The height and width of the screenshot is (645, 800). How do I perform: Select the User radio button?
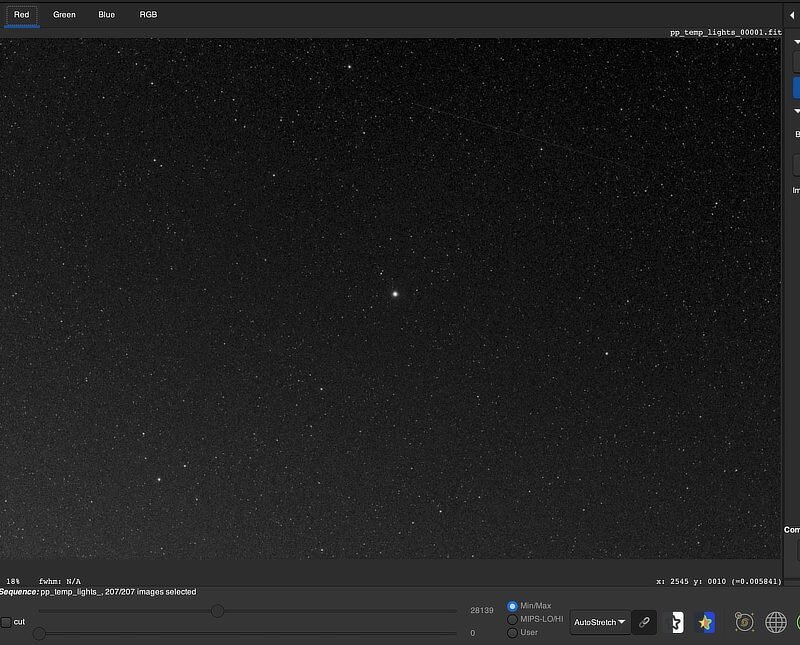[513, 632]
